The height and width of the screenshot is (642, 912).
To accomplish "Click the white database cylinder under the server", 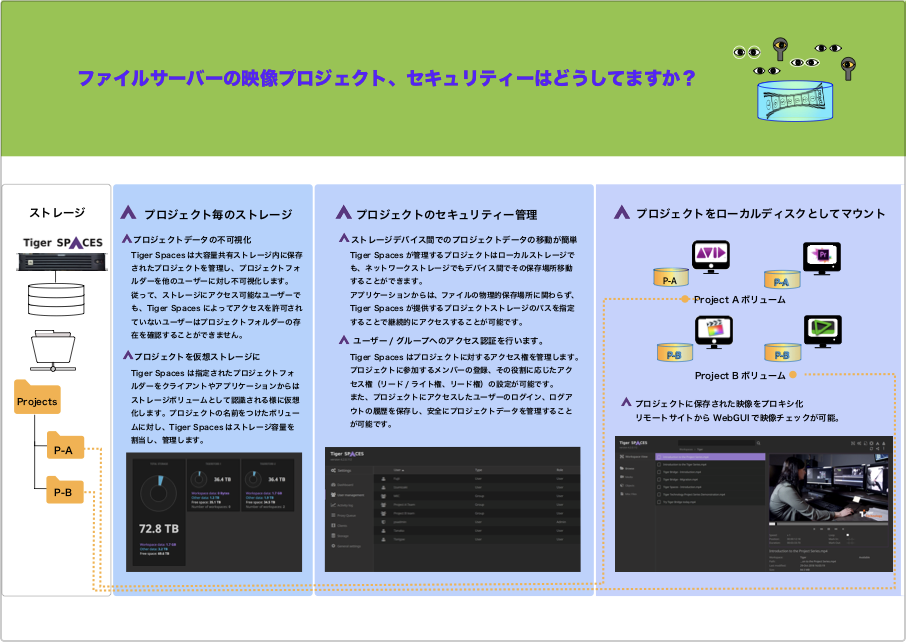I will point(56,299).
